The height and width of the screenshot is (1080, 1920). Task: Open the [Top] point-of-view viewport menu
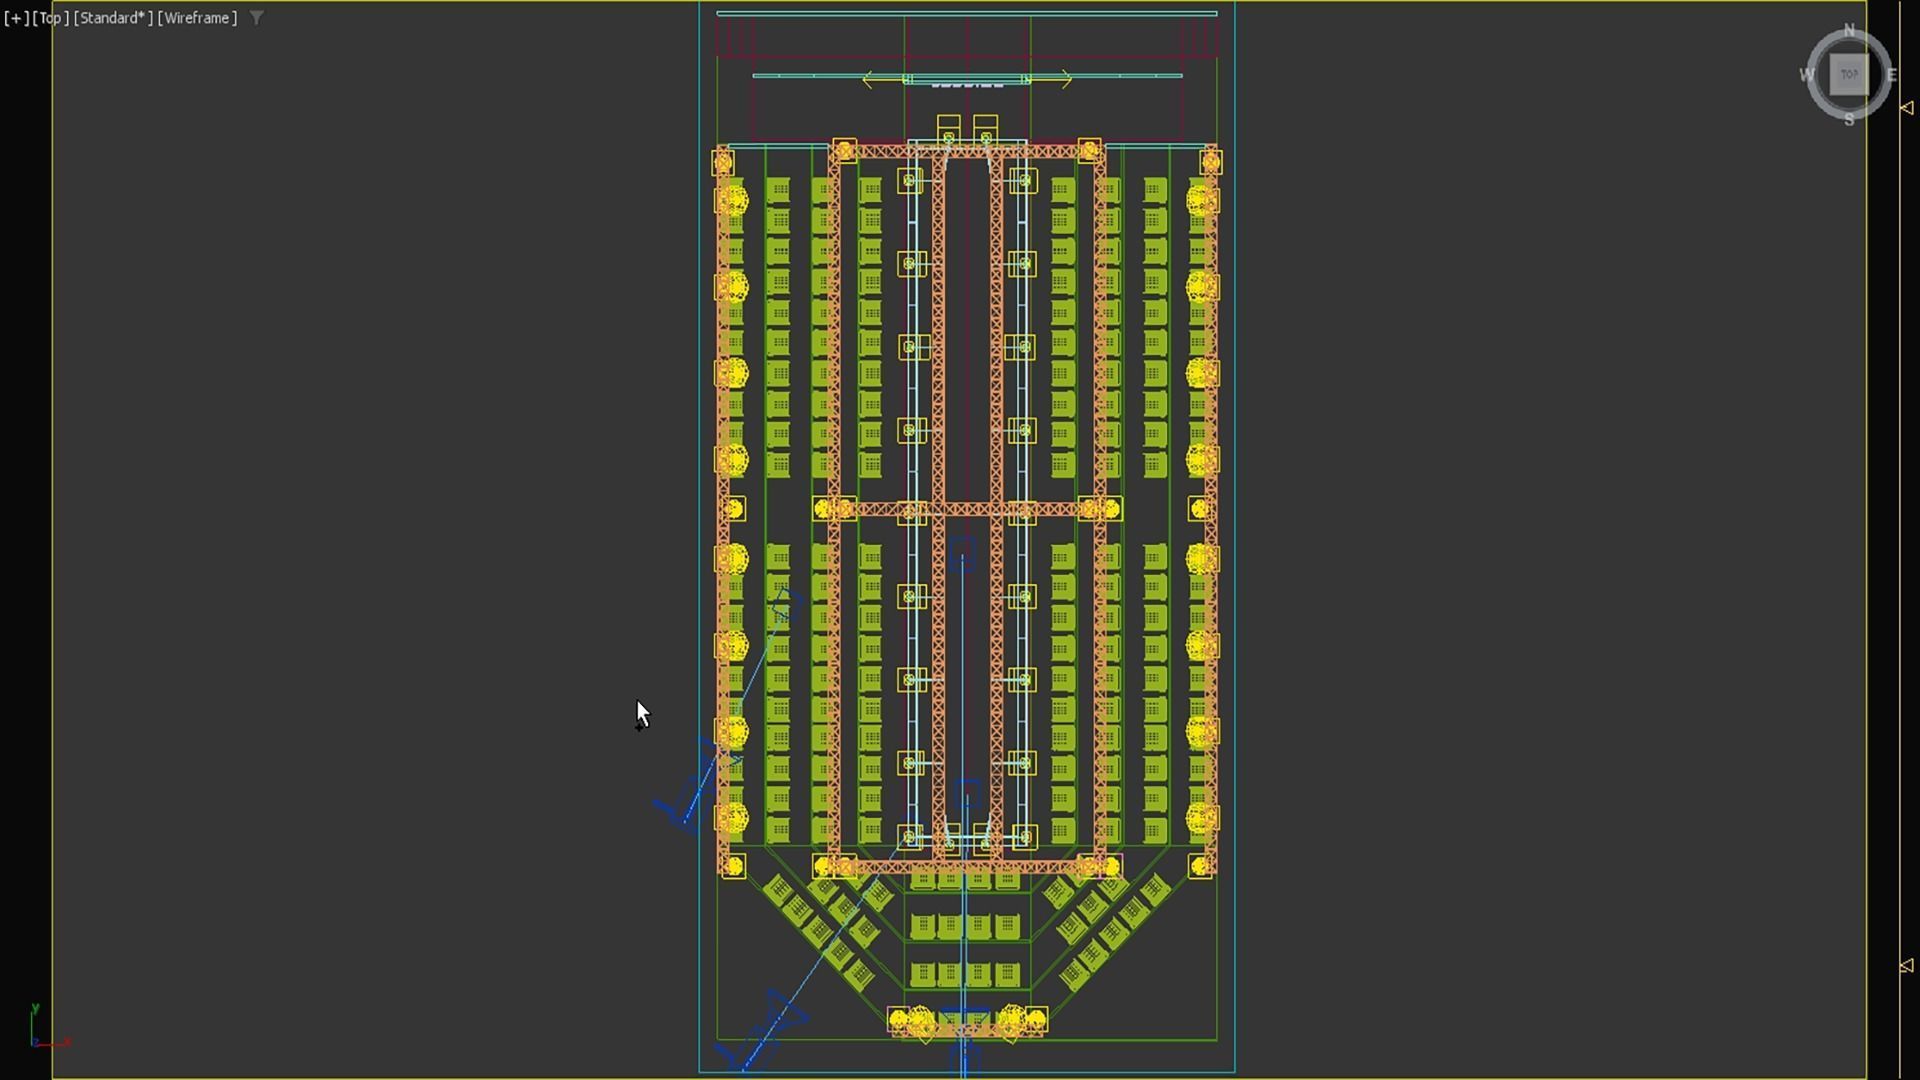pyautogui.click(x=51, y=18)
